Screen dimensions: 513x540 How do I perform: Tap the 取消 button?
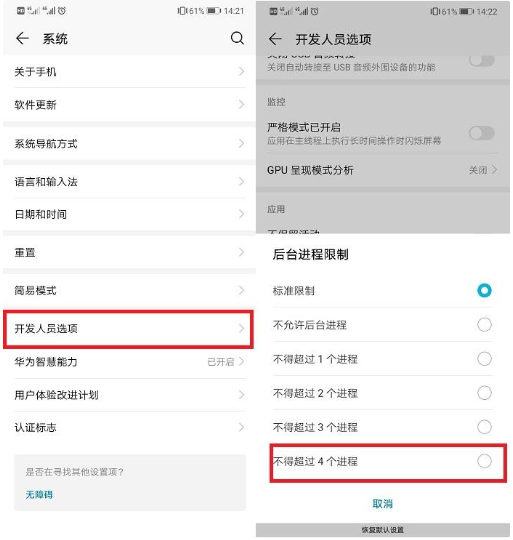[383, 503]
